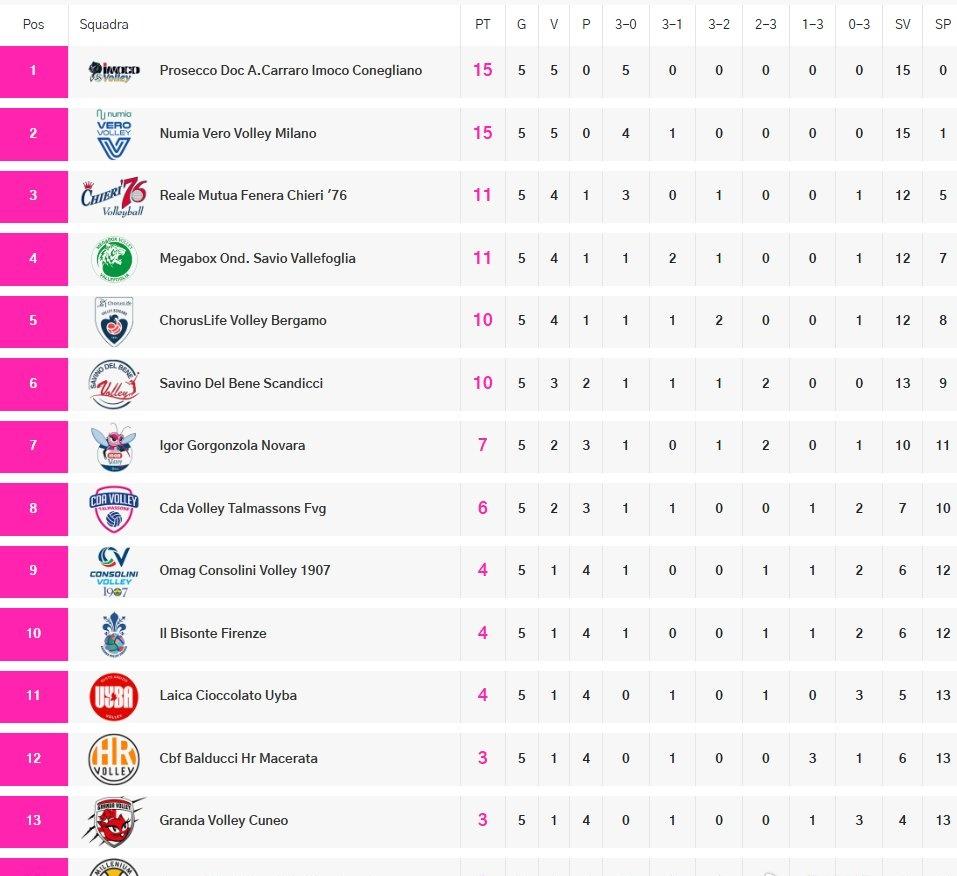957x876 pixels.
Task: Click the orange HR Volley Macerata logo
Action: tap(114, 759)
